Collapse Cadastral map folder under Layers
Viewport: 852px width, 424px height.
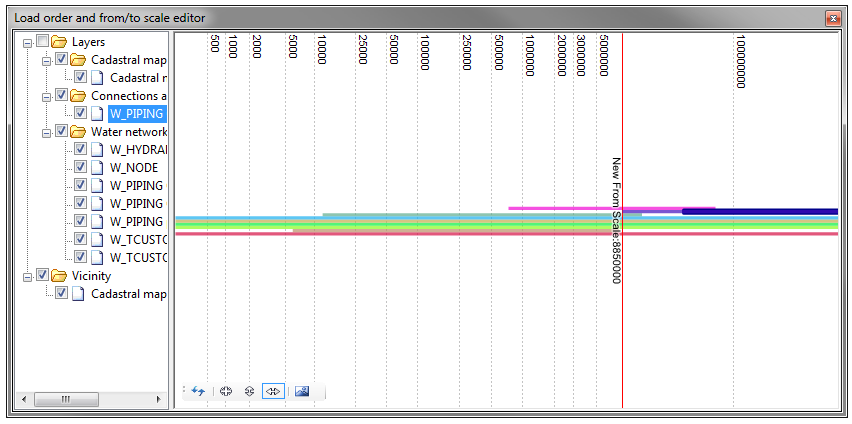[x=47, y=60]
